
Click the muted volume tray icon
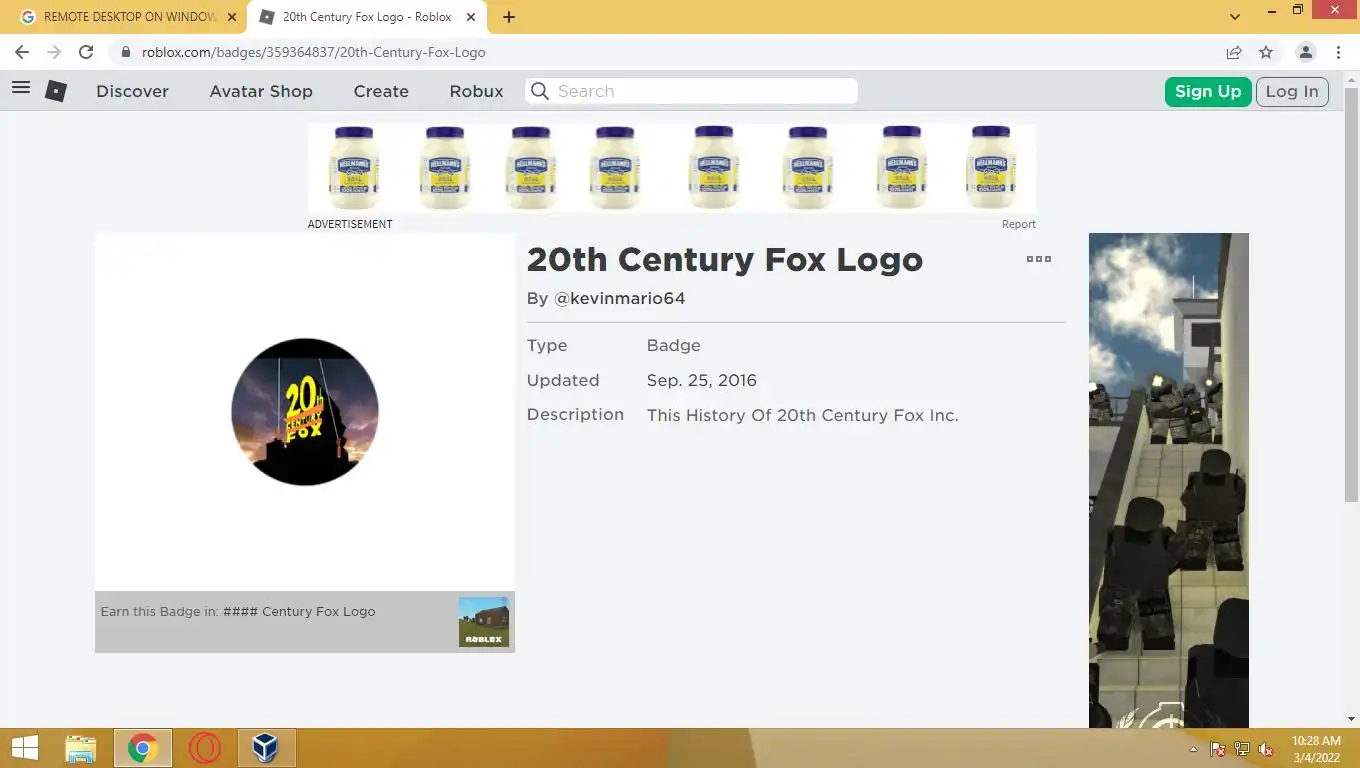point(1266,749)
